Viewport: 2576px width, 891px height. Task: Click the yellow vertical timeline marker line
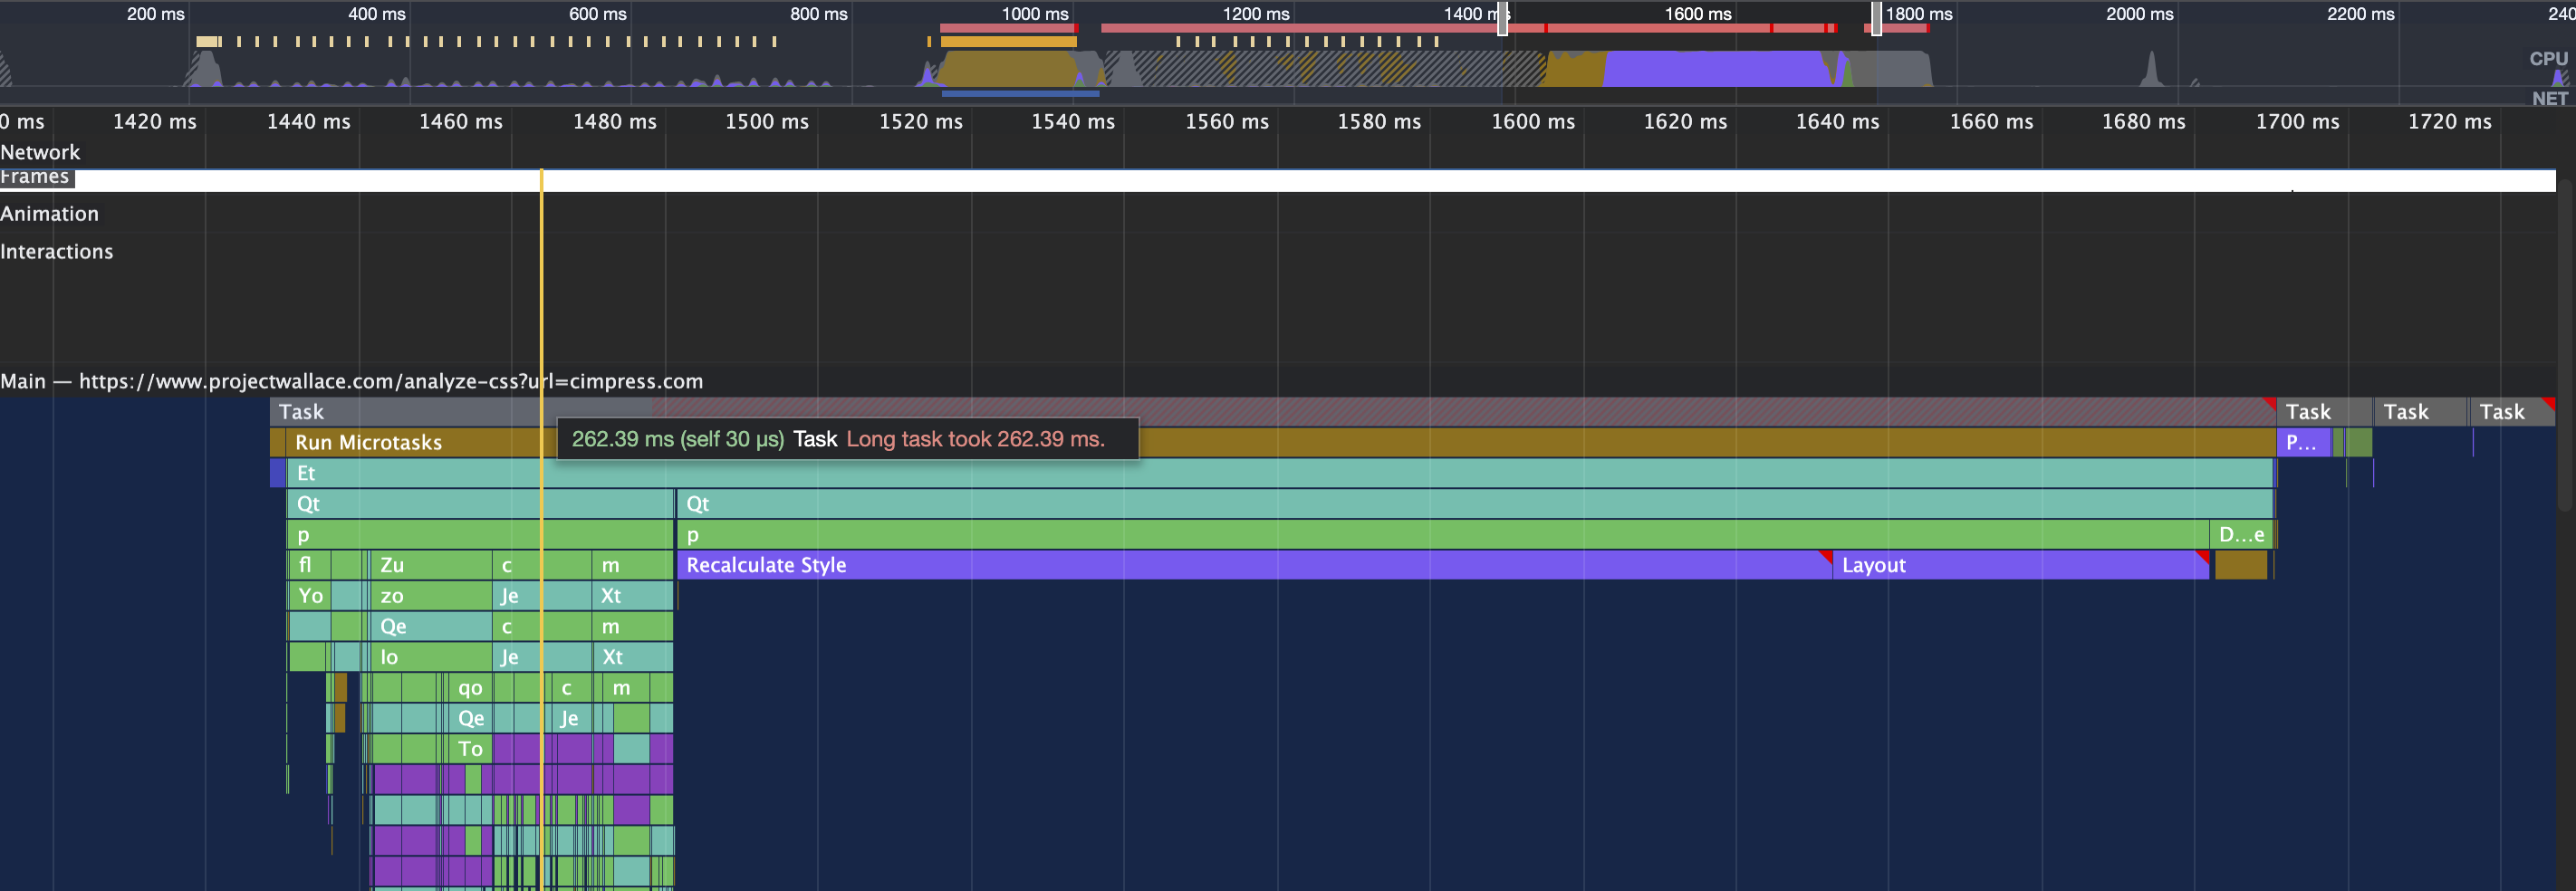pyautogui.click(x=541, y=300)
